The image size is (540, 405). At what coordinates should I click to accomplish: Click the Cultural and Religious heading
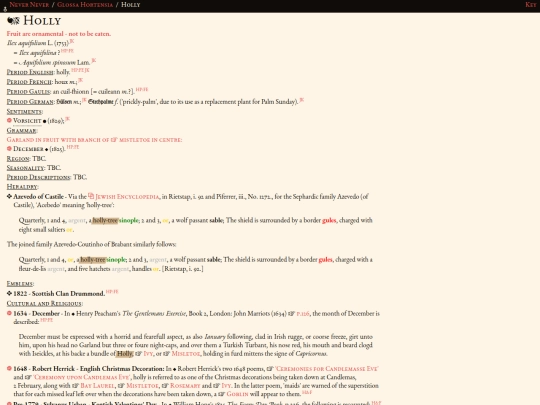[x=44, y=303]
